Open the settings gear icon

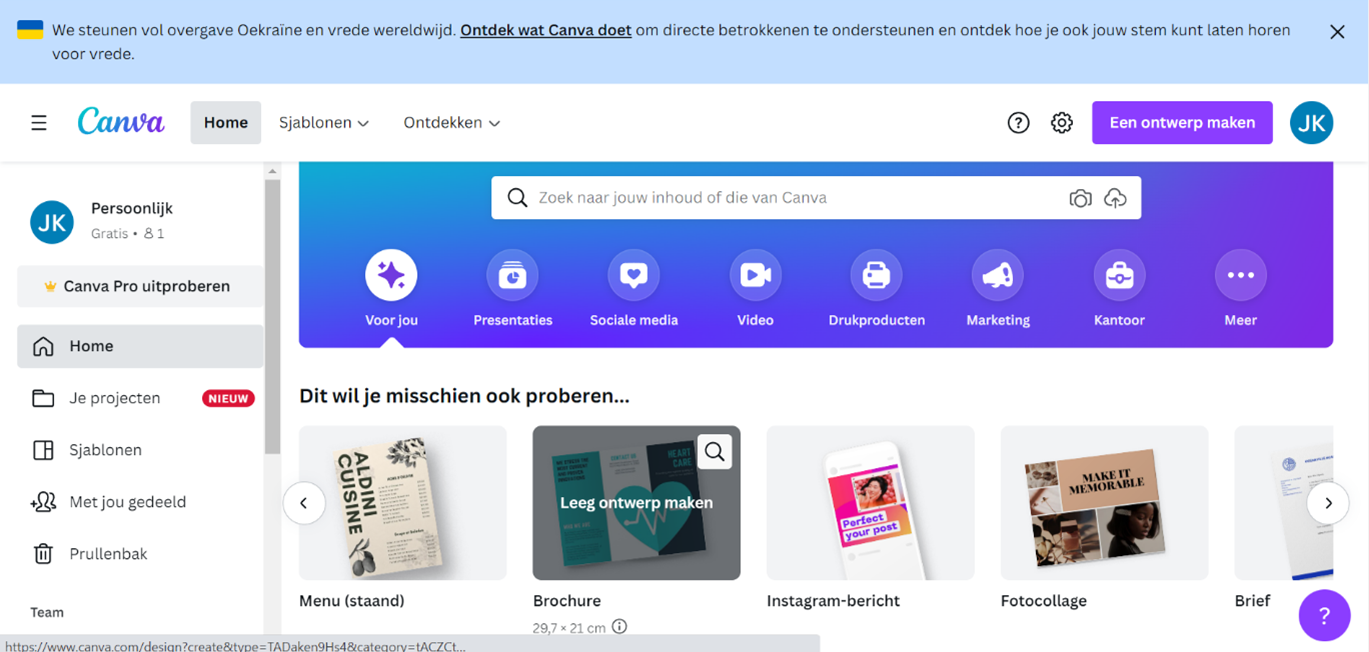pos(1061,122)
